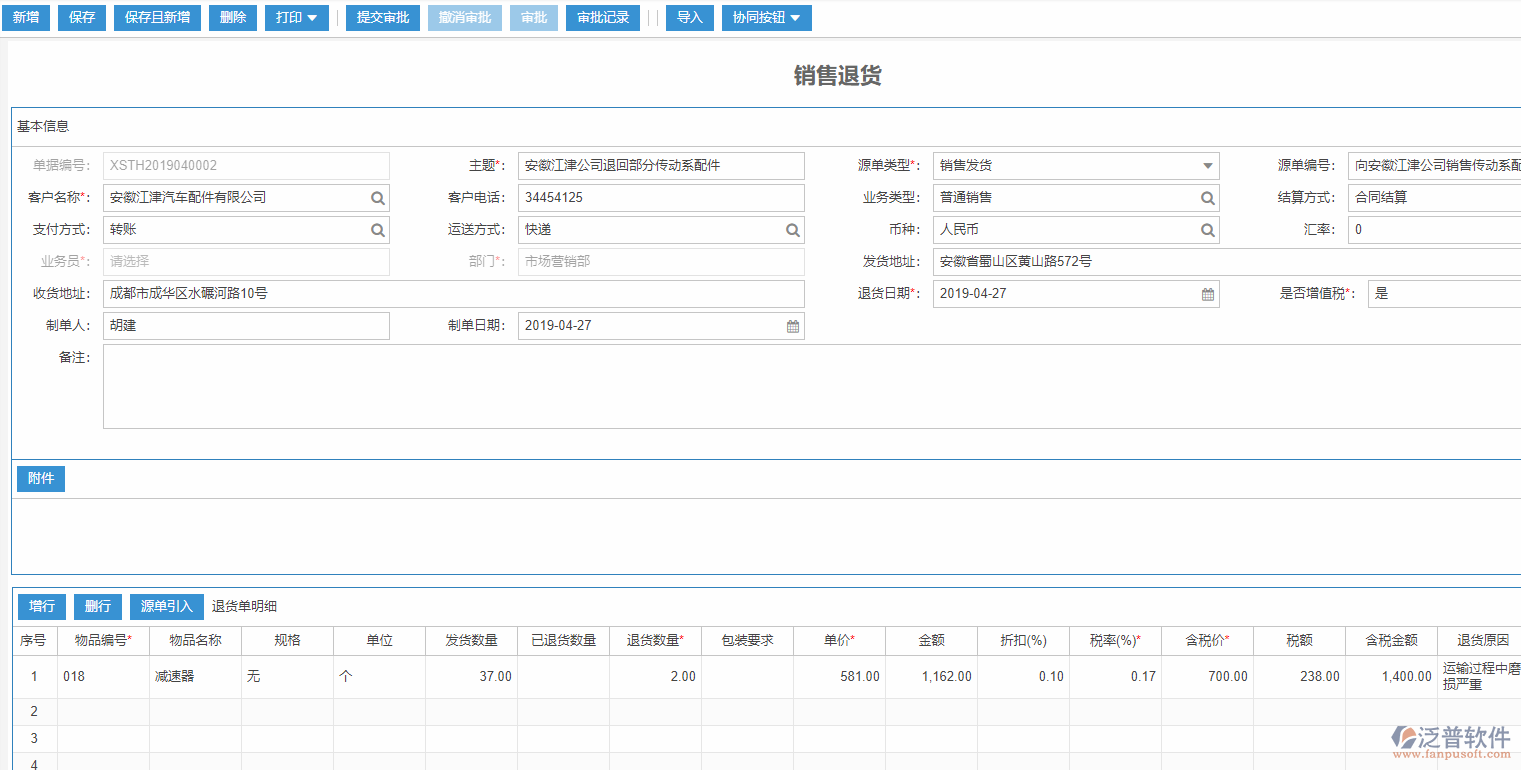
Task: Open the 审批记录 button
Action: coord(603,18)
